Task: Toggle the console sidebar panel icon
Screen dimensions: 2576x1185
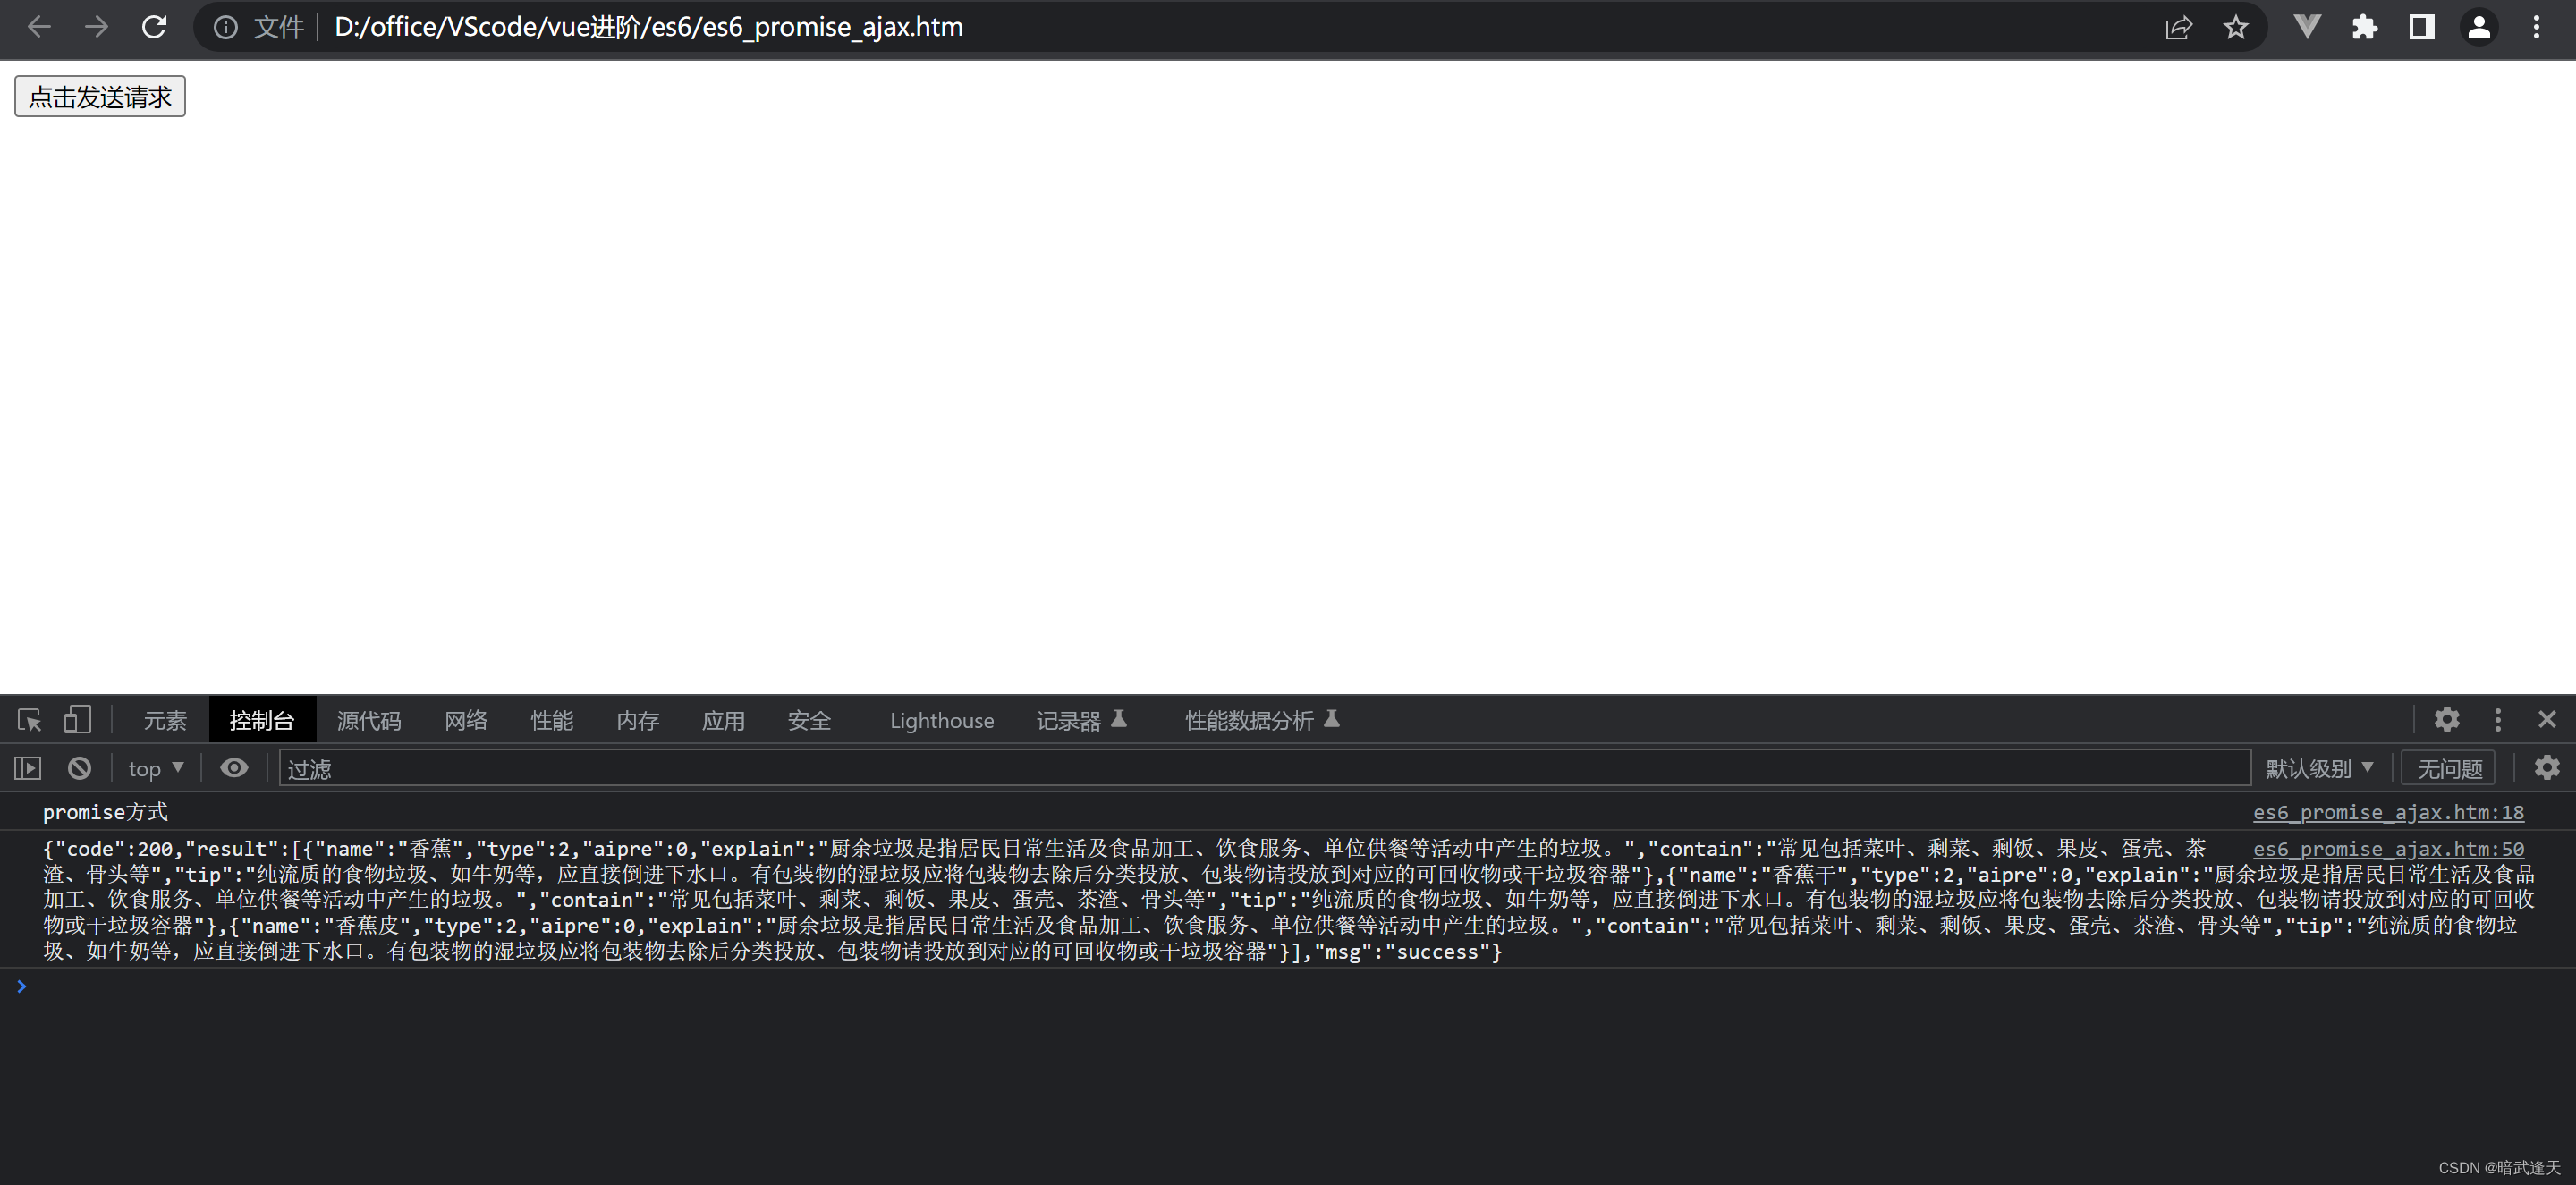Action: point(27,768)
